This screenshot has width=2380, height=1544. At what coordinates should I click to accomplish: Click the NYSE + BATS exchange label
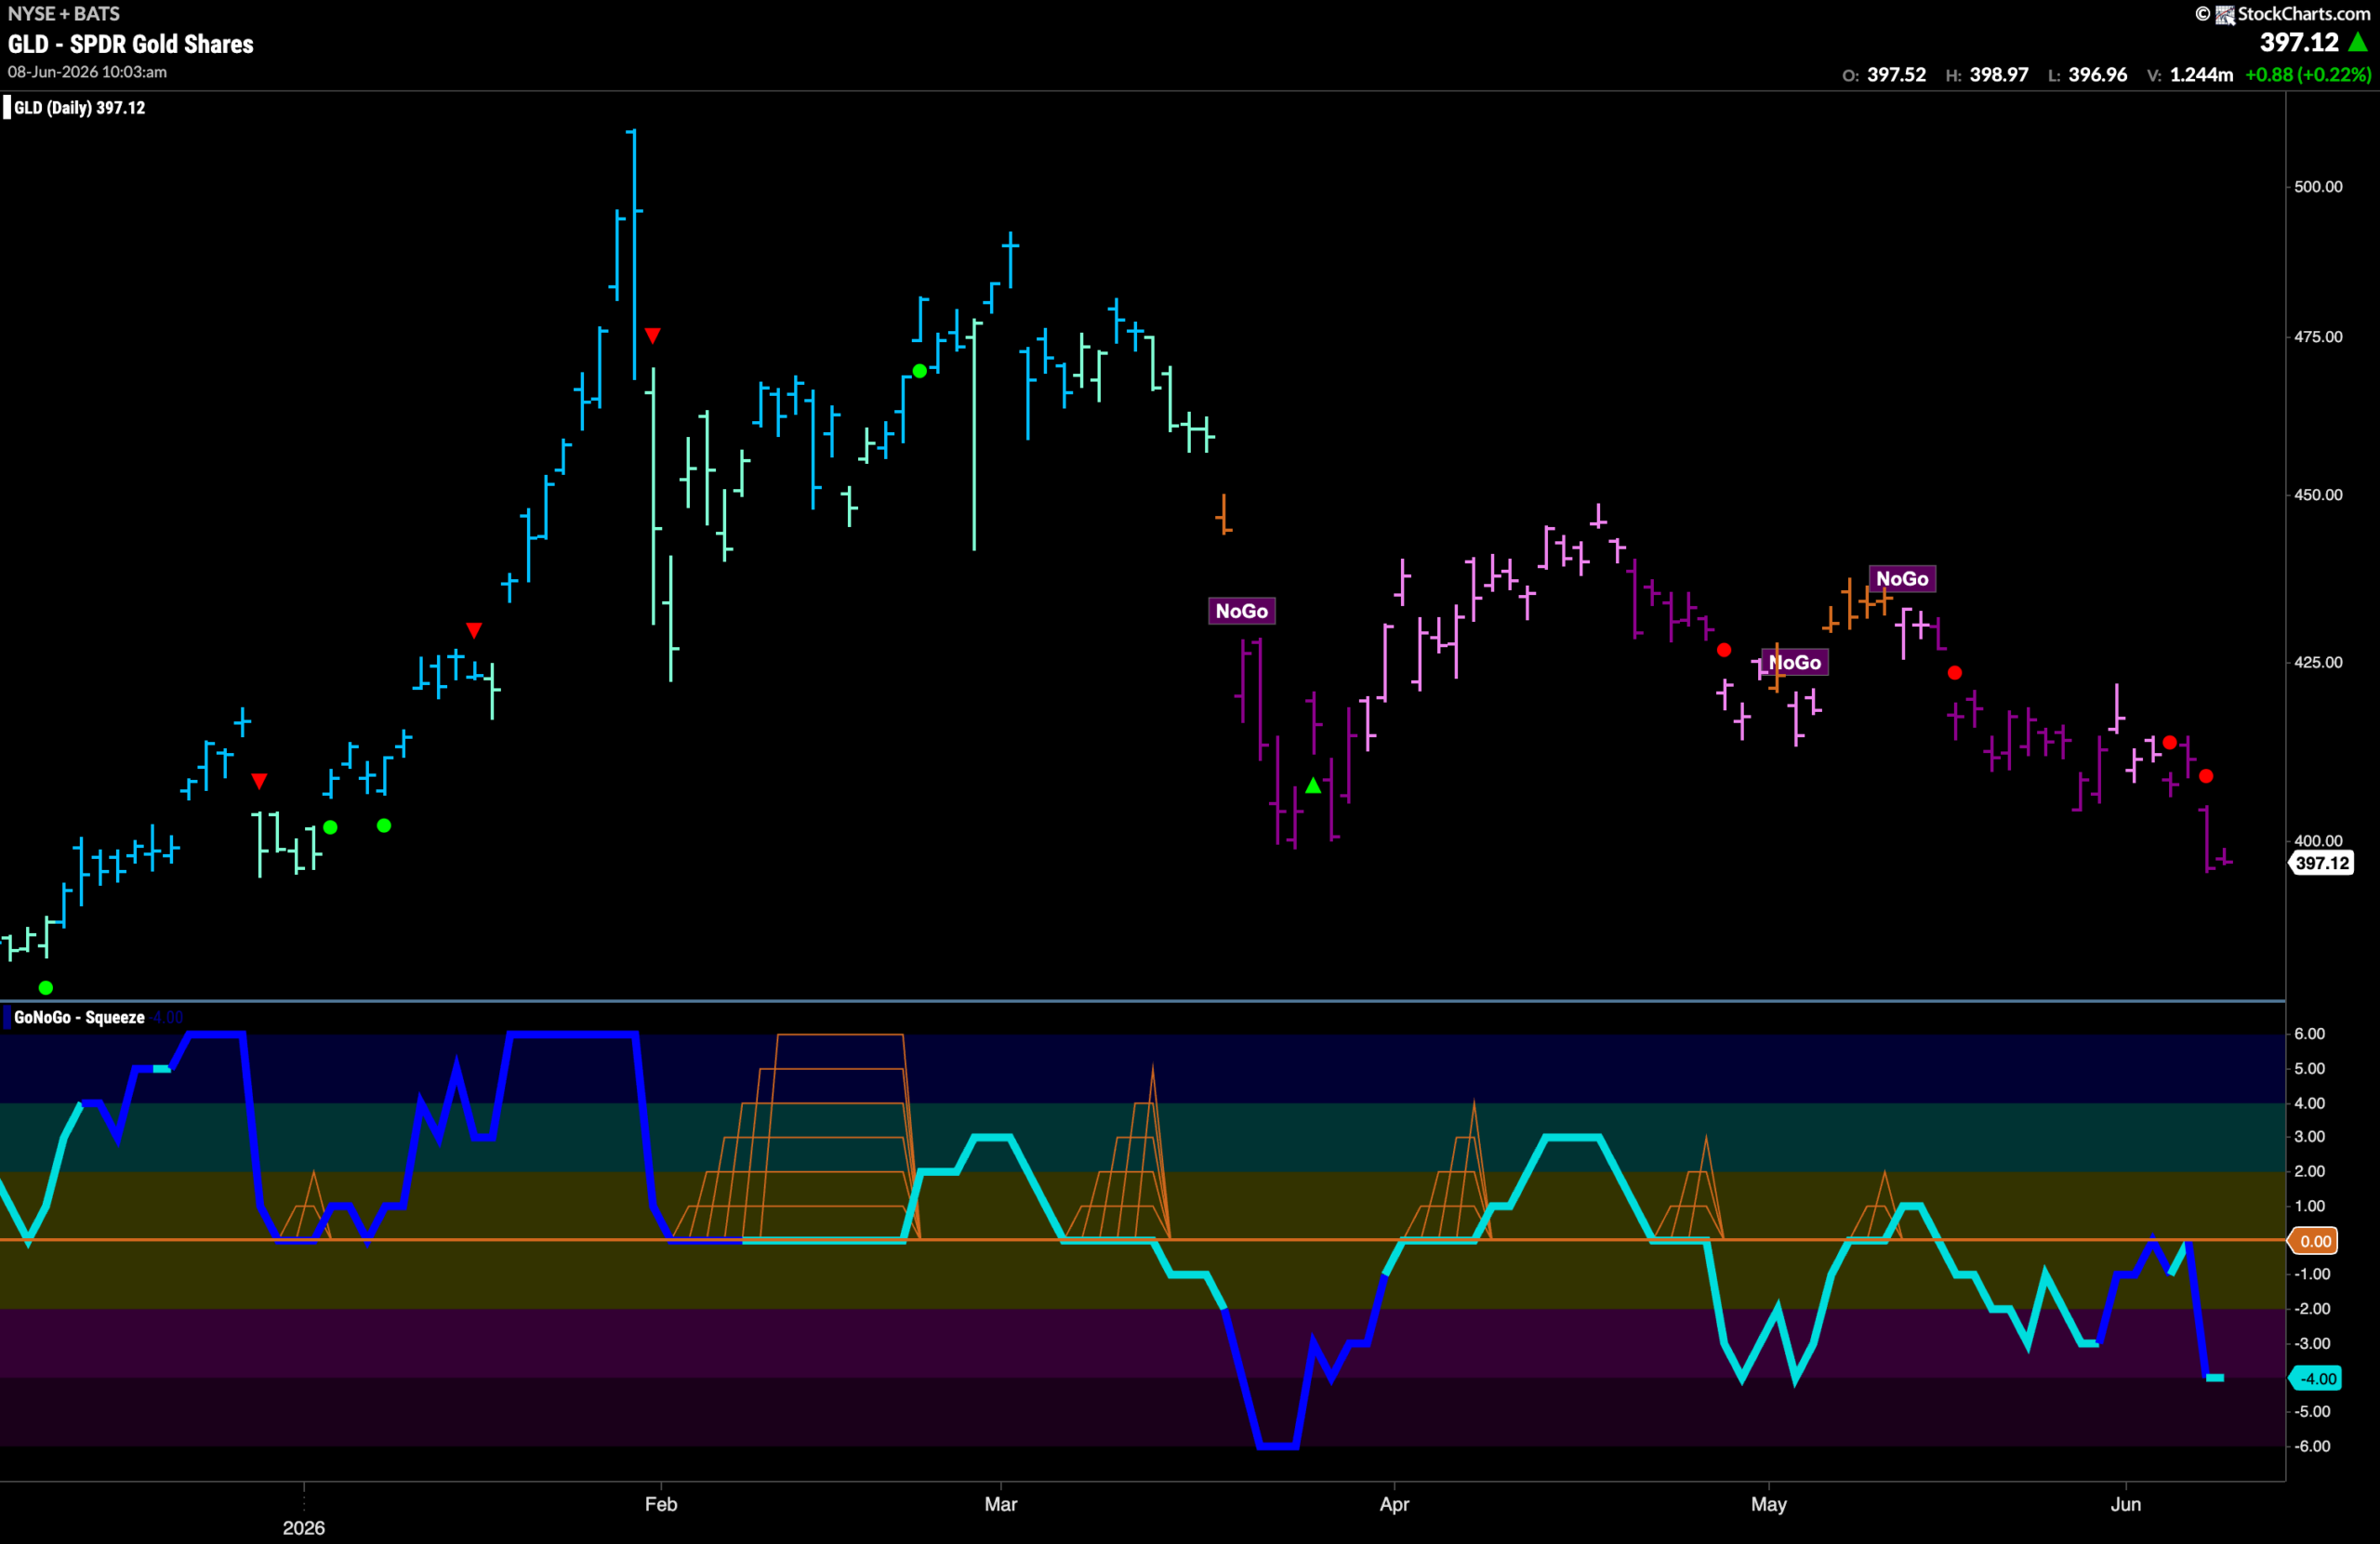[64, 13]
